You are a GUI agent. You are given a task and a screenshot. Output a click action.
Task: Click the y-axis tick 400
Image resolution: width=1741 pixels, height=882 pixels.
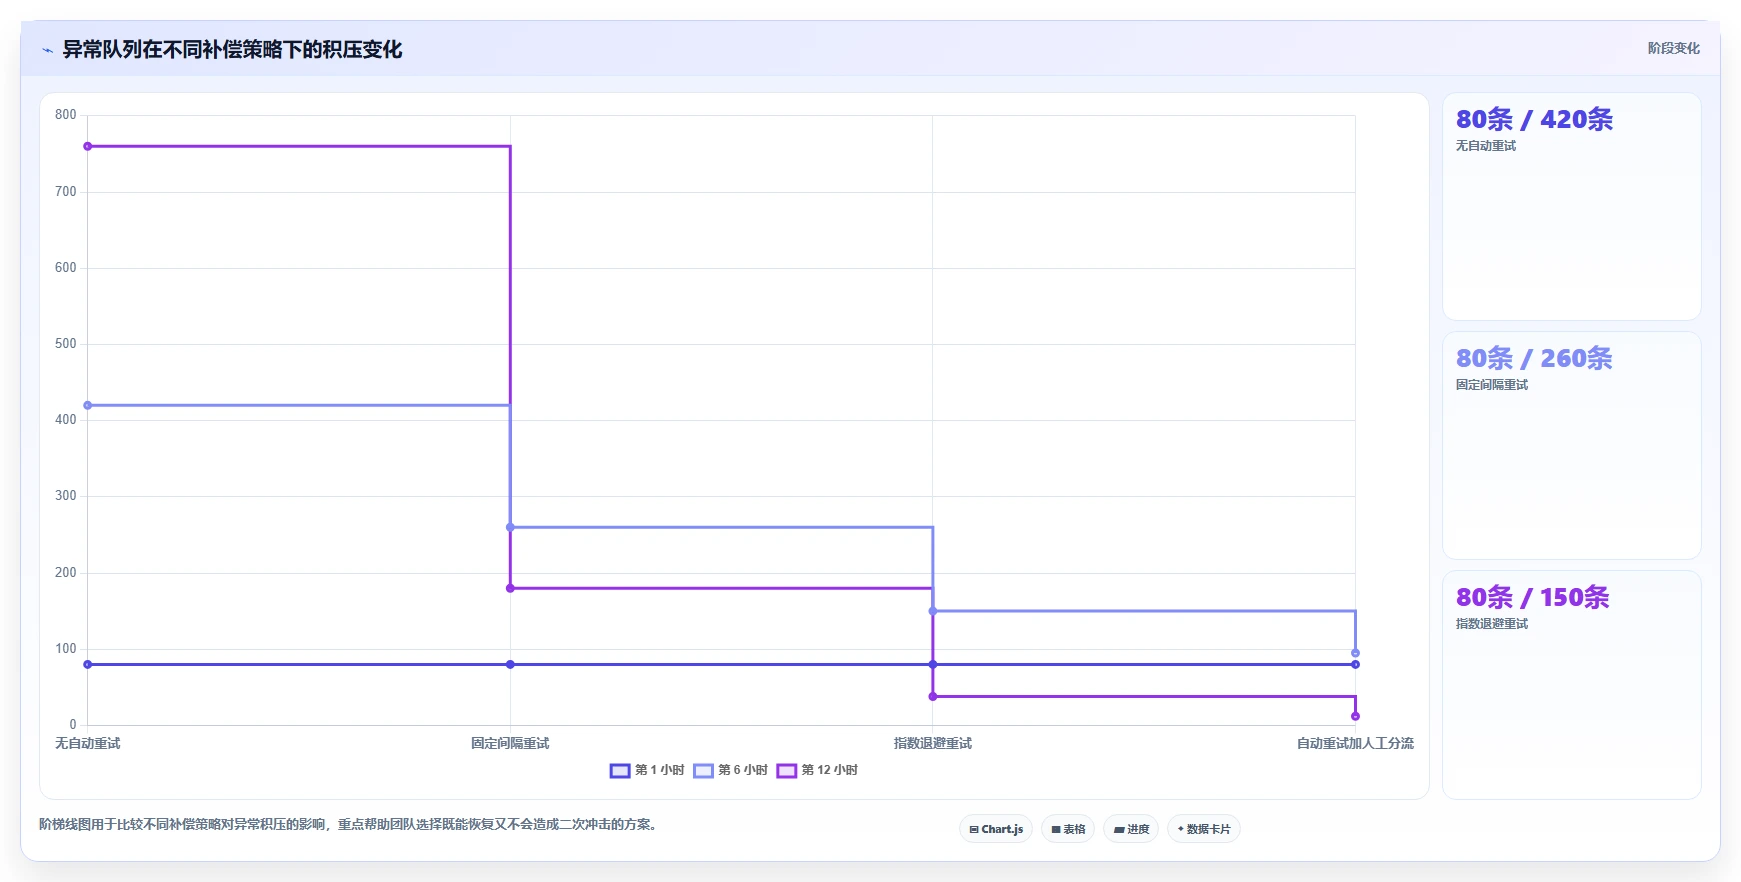pos(66,419)
